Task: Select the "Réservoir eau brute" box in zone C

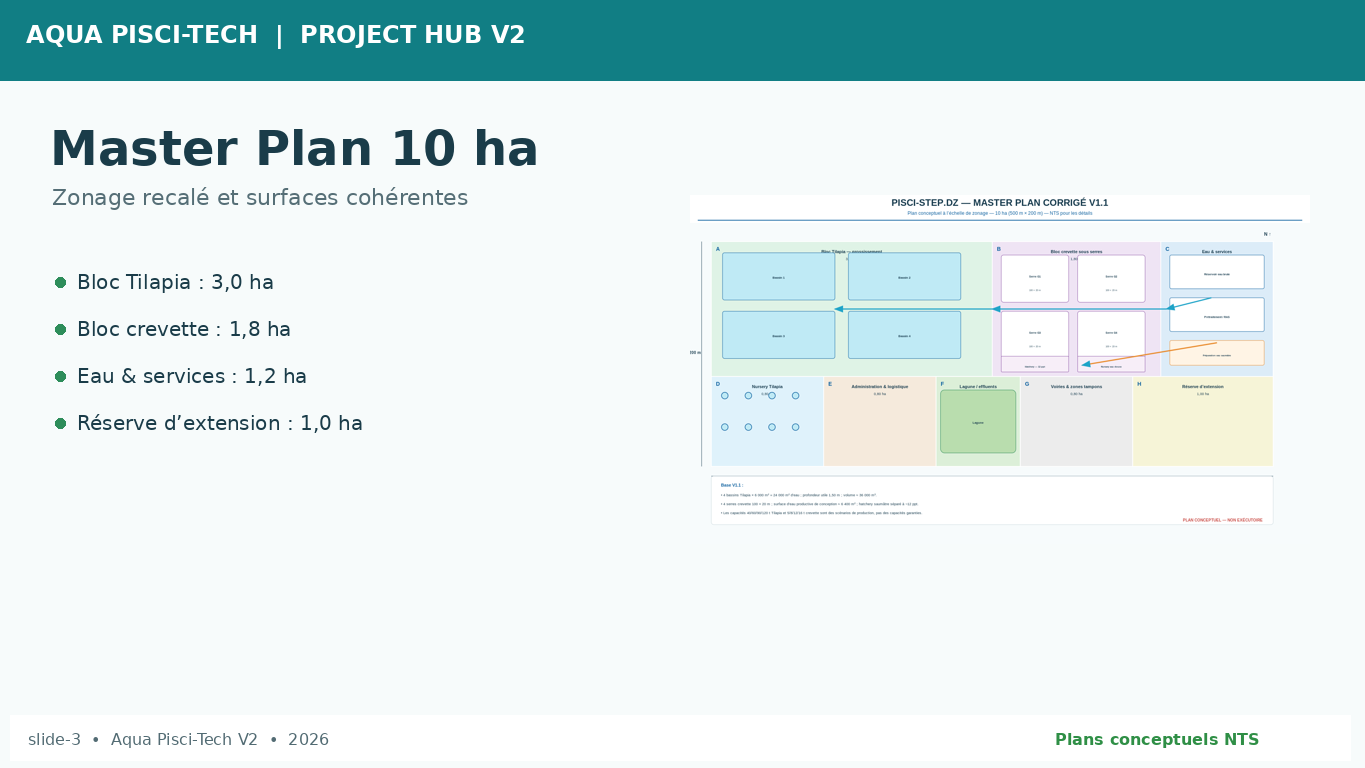Action: (x=1217, y=272)
